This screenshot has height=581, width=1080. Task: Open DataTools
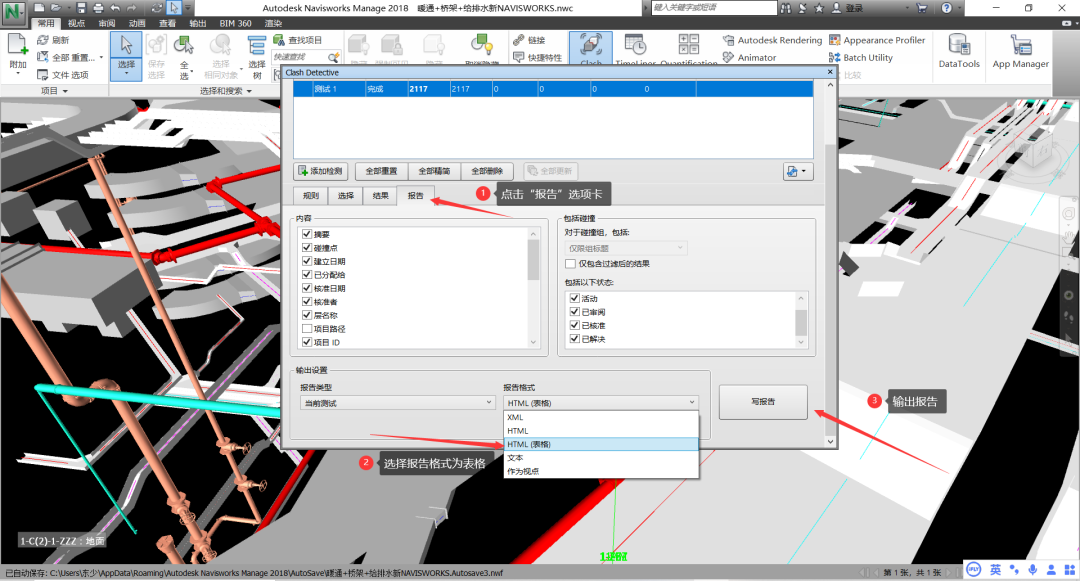coord(959,50)
